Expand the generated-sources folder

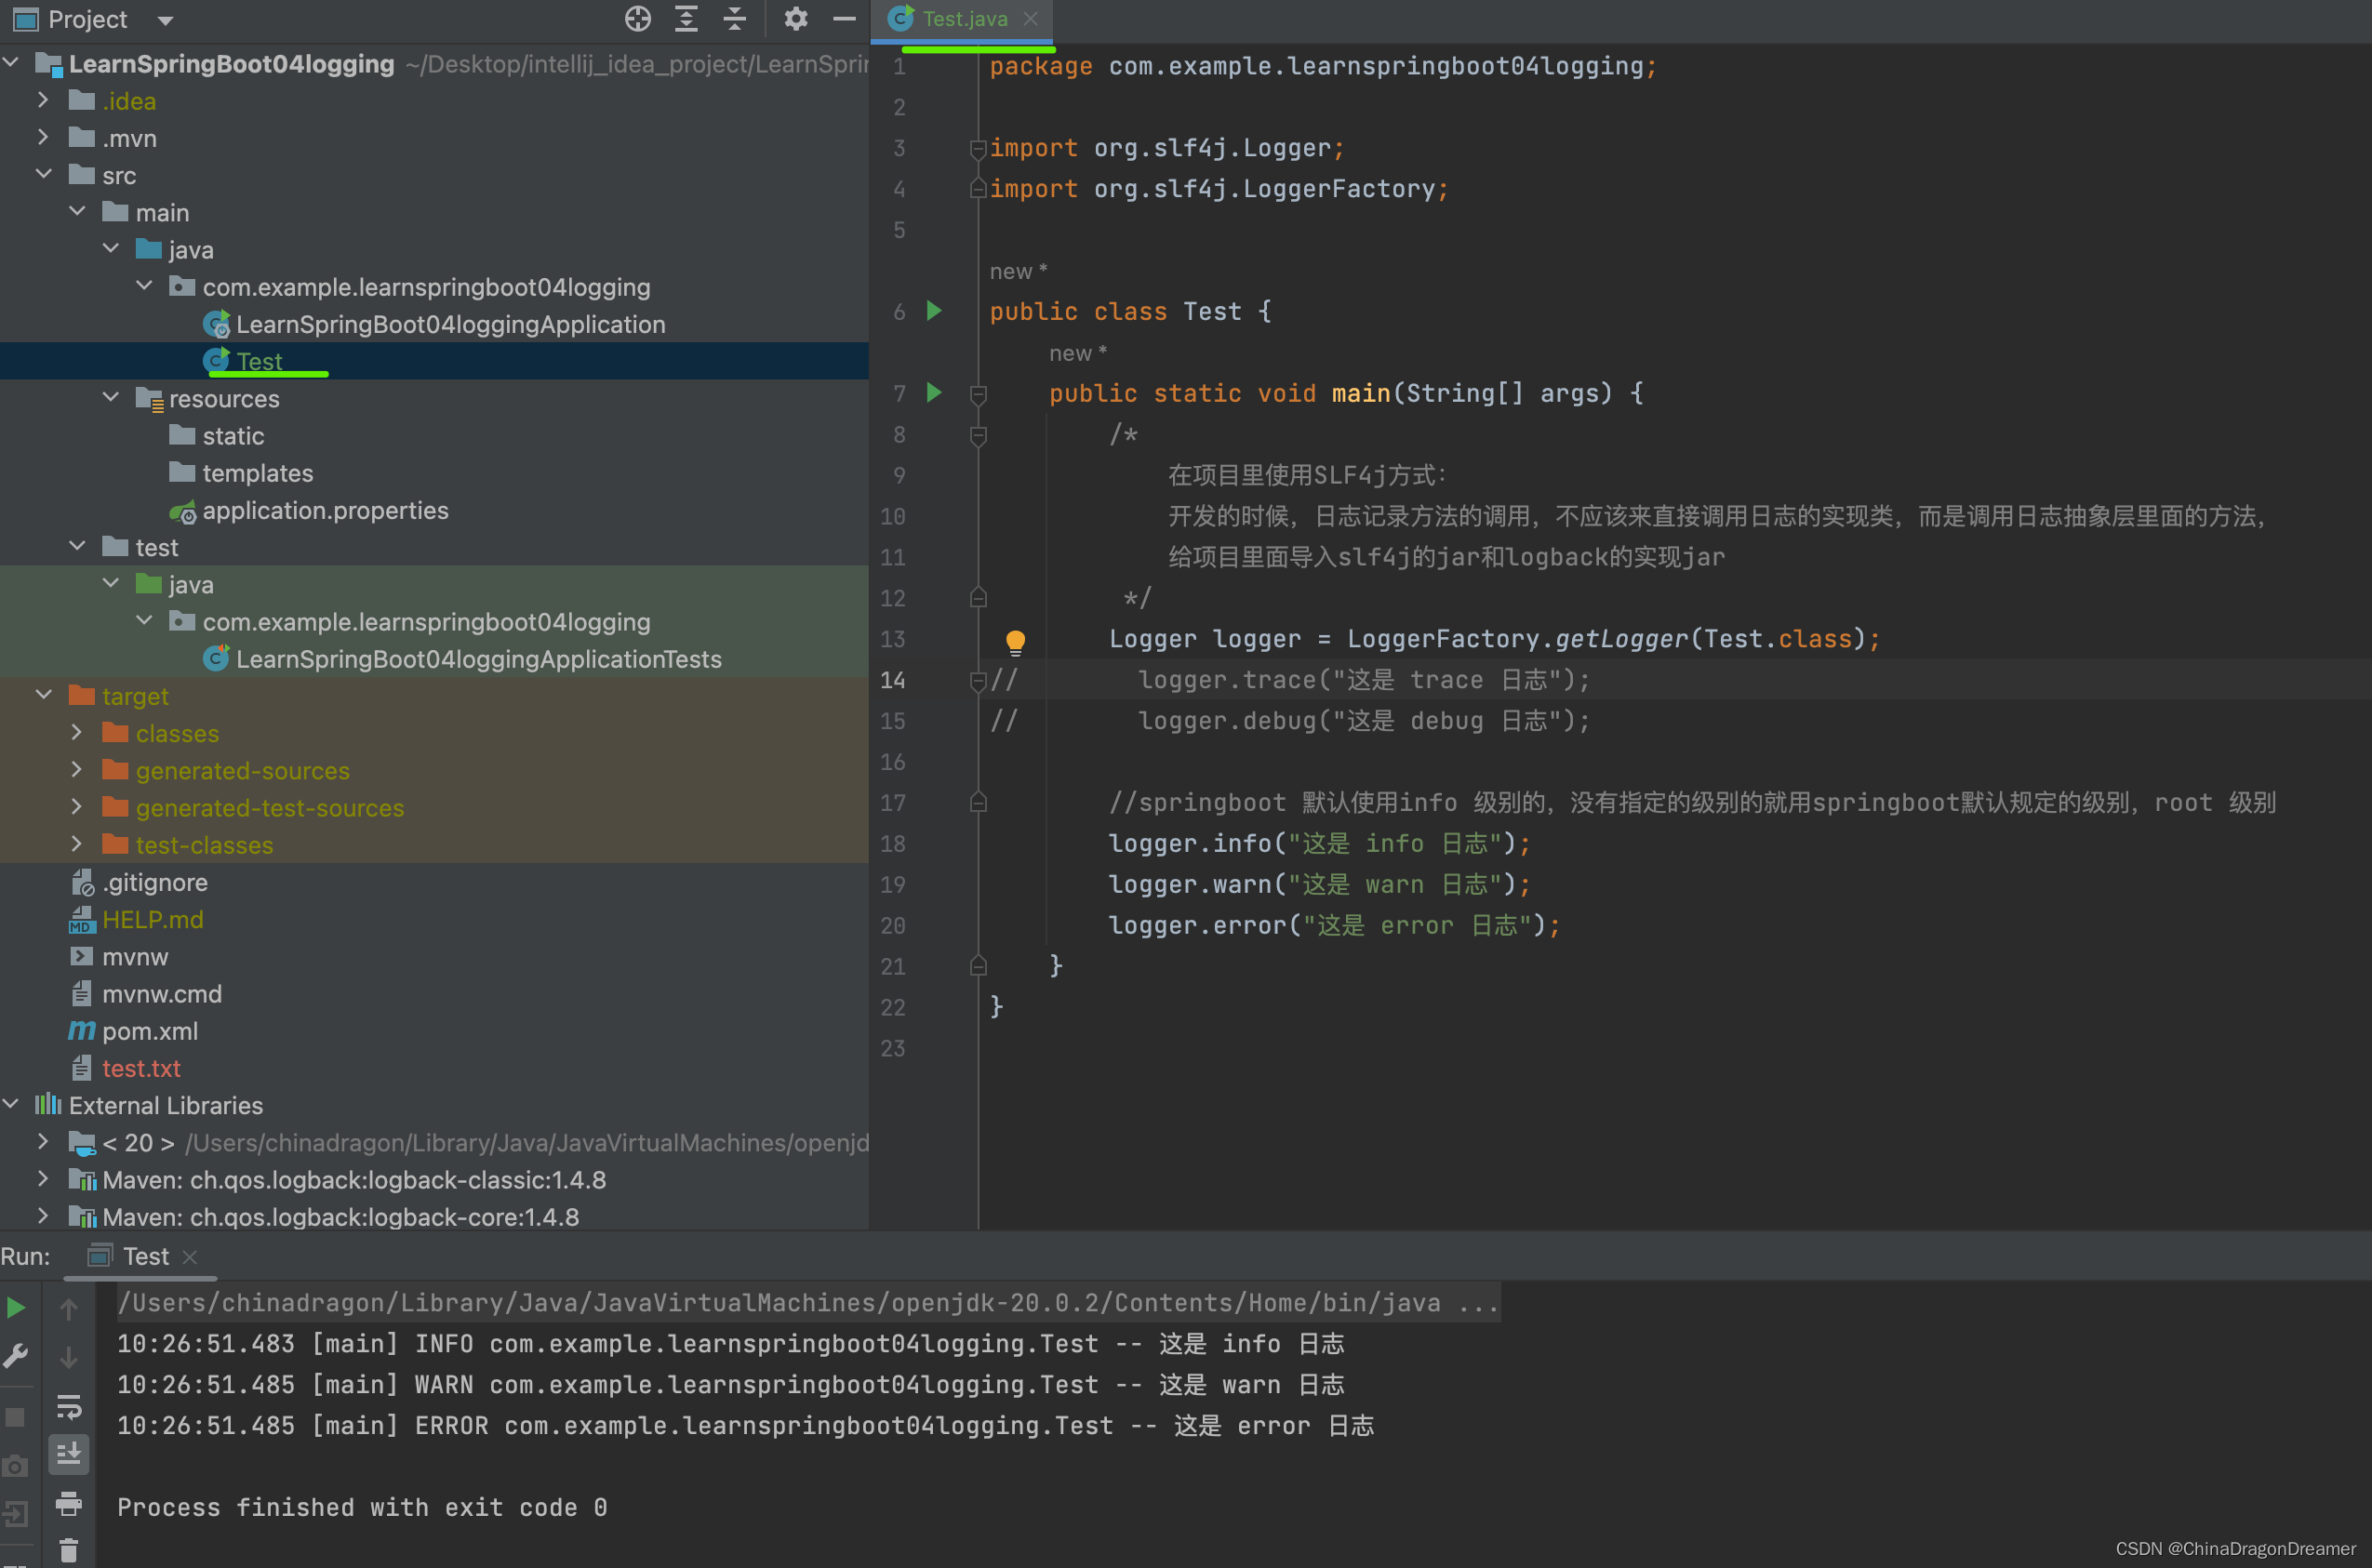pos(77,769)
